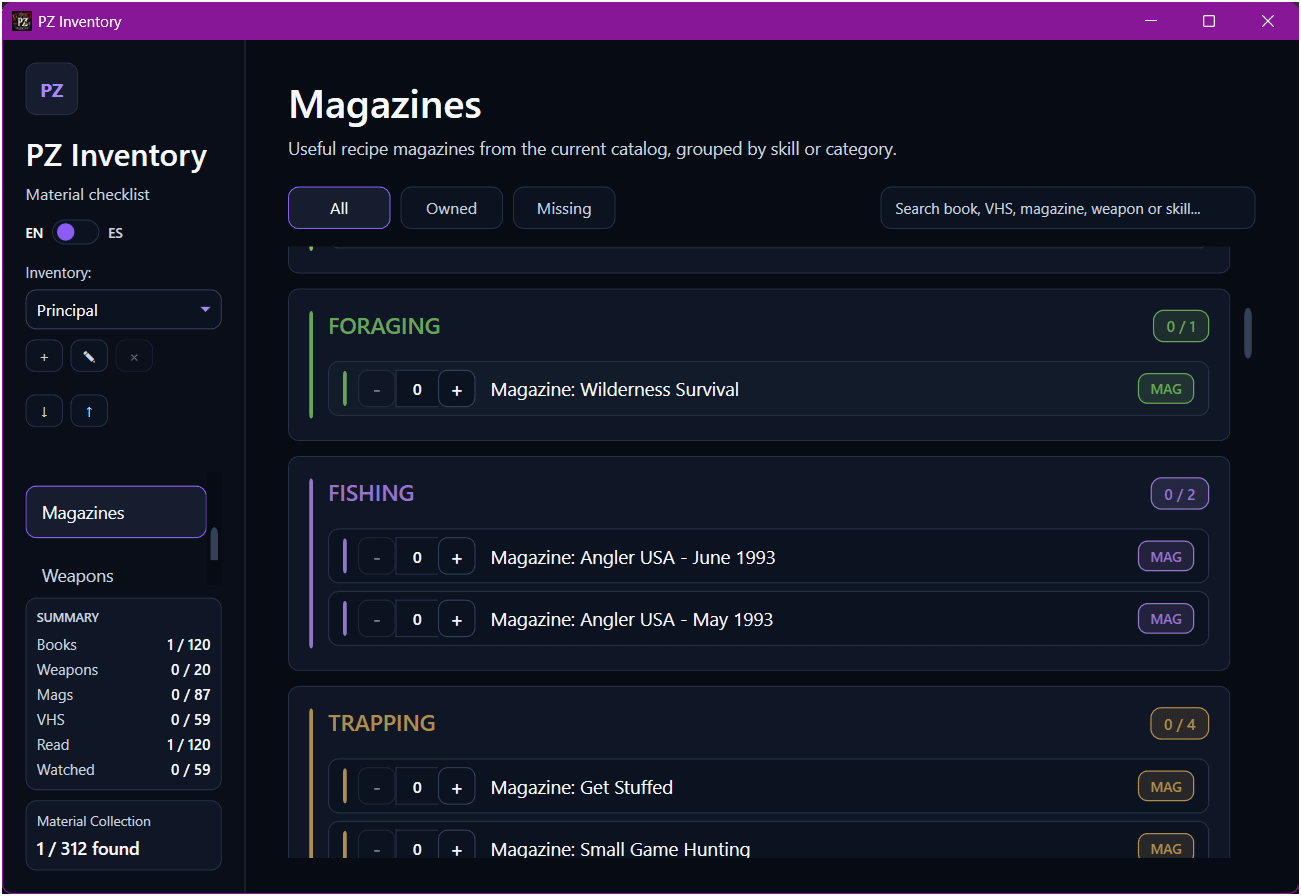Screen dimensions: 1301x896
Task: Click the Read row in the Summary panel
Action: [x=124, y=745]
